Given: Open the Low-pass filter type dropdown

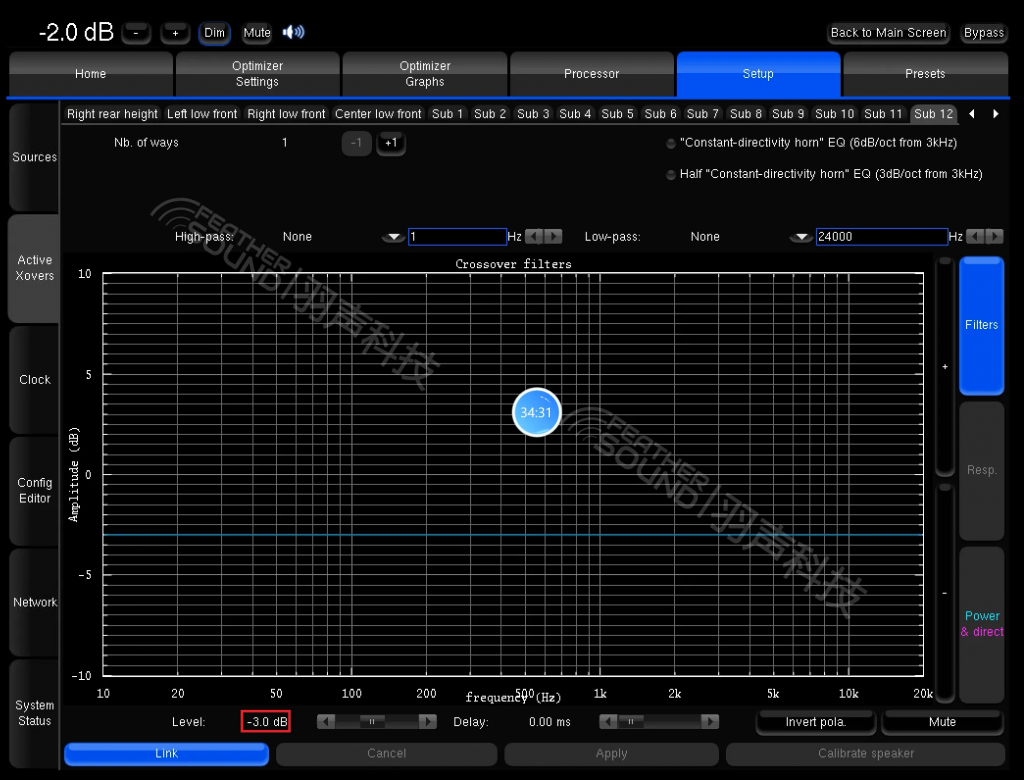Looking at the screenshot, I should pyautogui.click(x=801, y=237).
